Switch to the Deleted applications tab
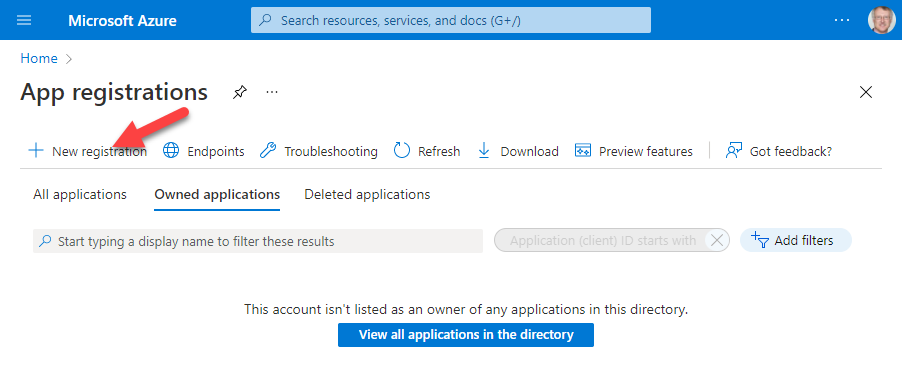Viewport: 902px width, 366px height. pyautogui.click(x=367, y=195)
